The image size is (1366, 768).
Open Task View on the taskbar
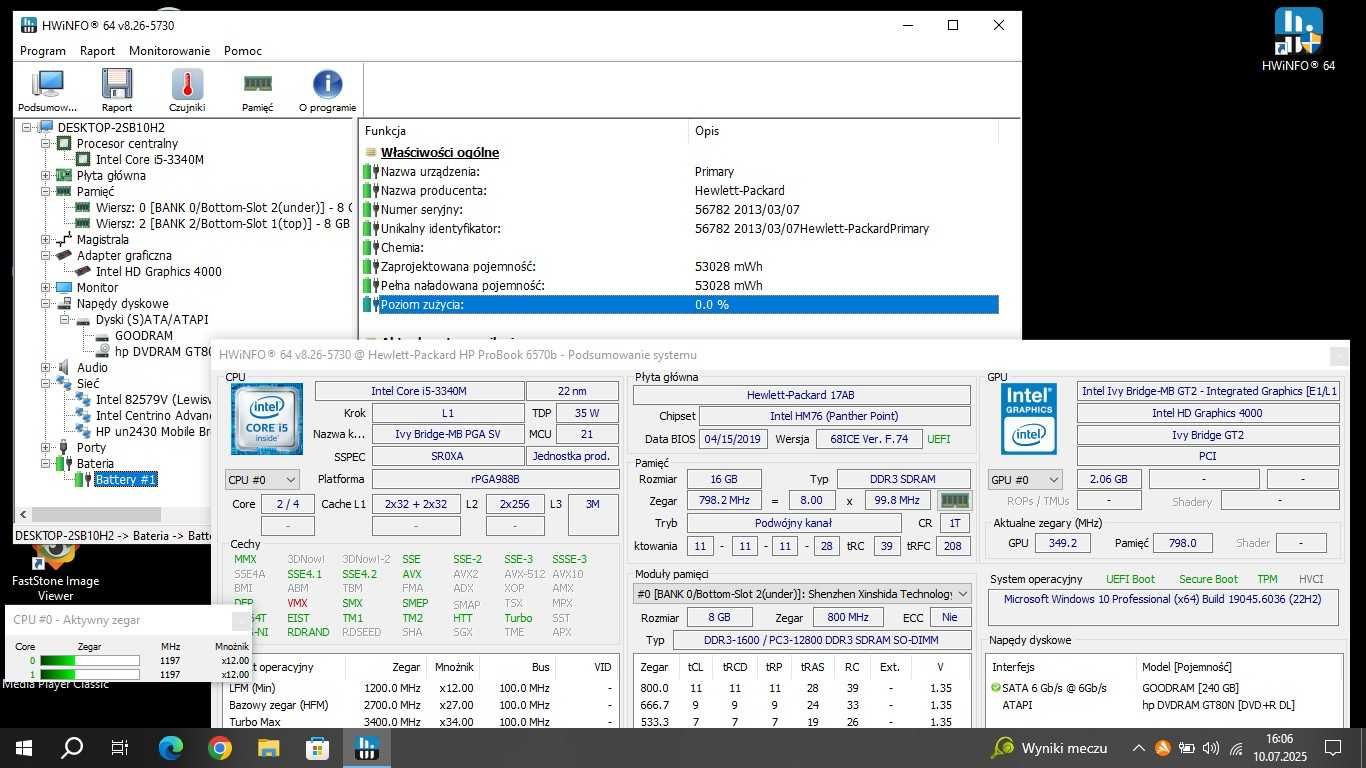tap(120, 748)
